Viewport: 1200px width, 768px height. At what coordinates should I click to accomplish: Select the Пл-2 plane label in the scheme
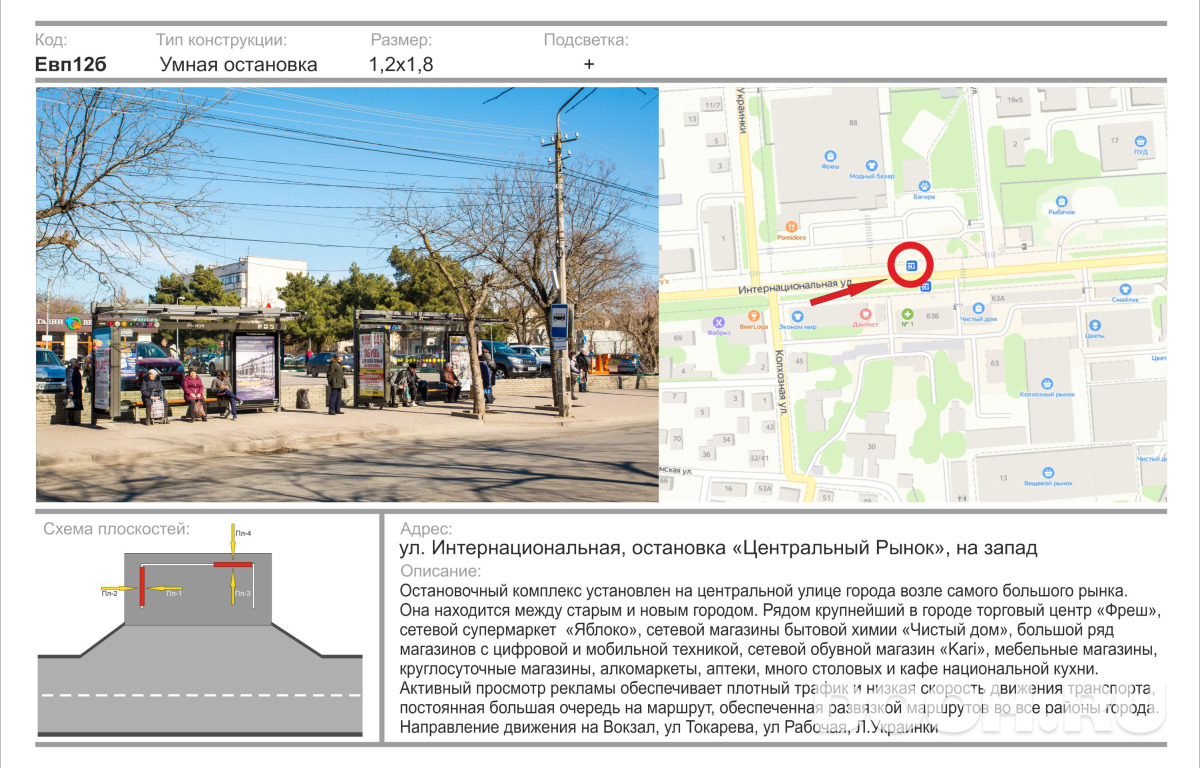(x=109, y=594)
